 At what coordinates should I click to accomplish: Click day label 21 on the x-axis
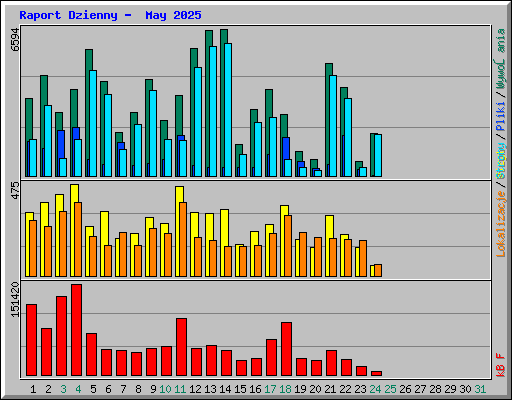[330, 389]
